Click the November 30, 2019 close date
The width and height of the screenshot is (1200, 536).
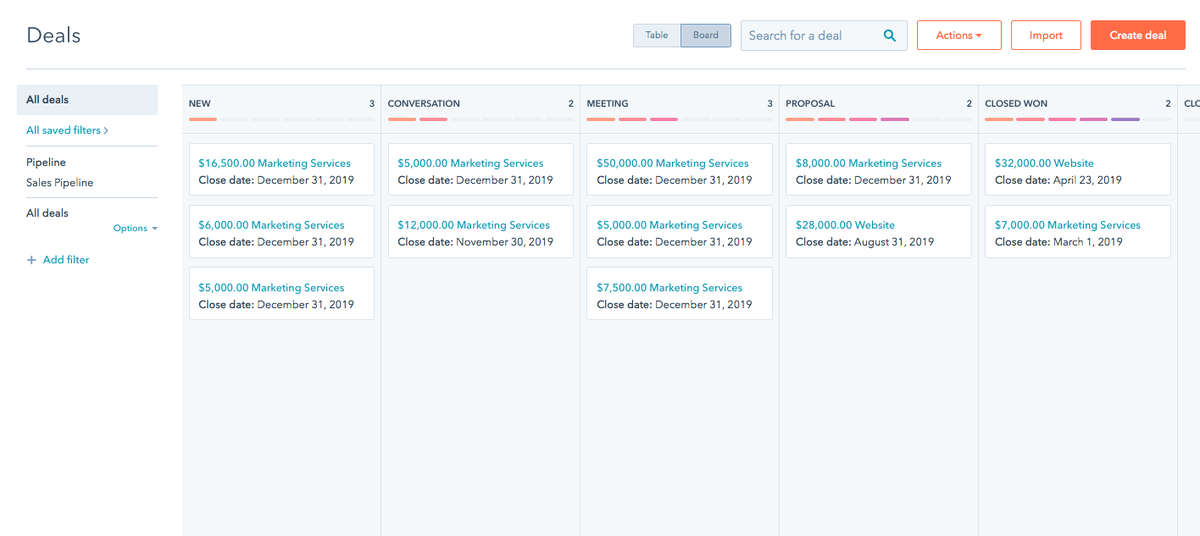click(x=505, y=242)
